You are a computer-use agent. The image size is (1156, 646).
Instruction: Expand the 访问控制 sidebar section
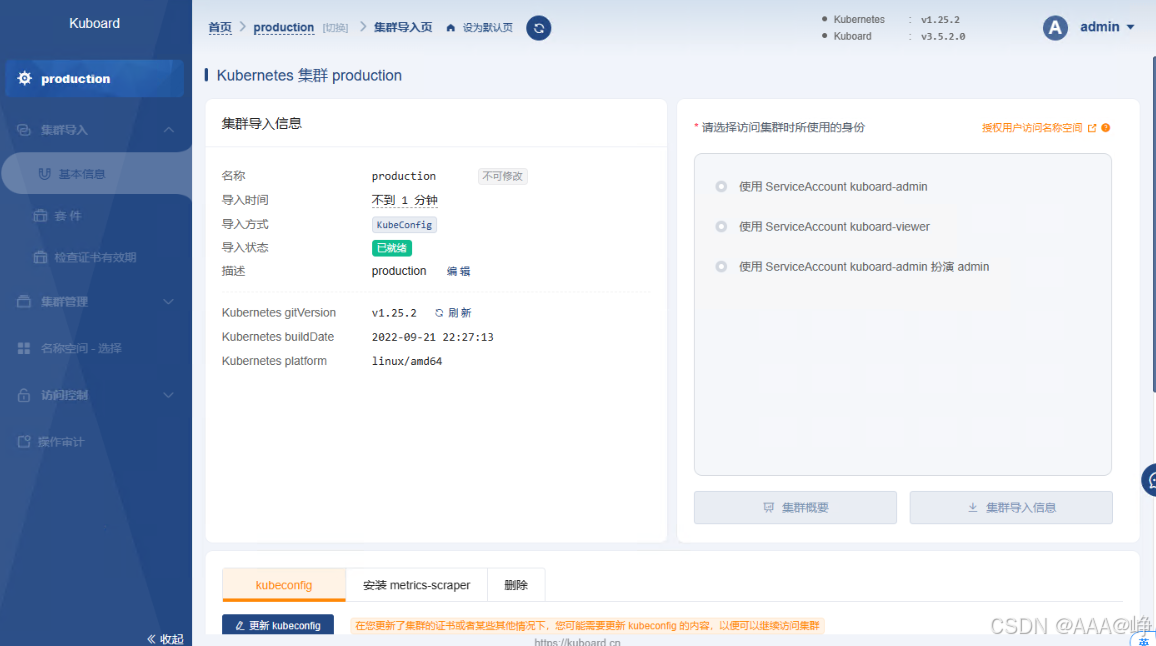click(x=169, y=395)
